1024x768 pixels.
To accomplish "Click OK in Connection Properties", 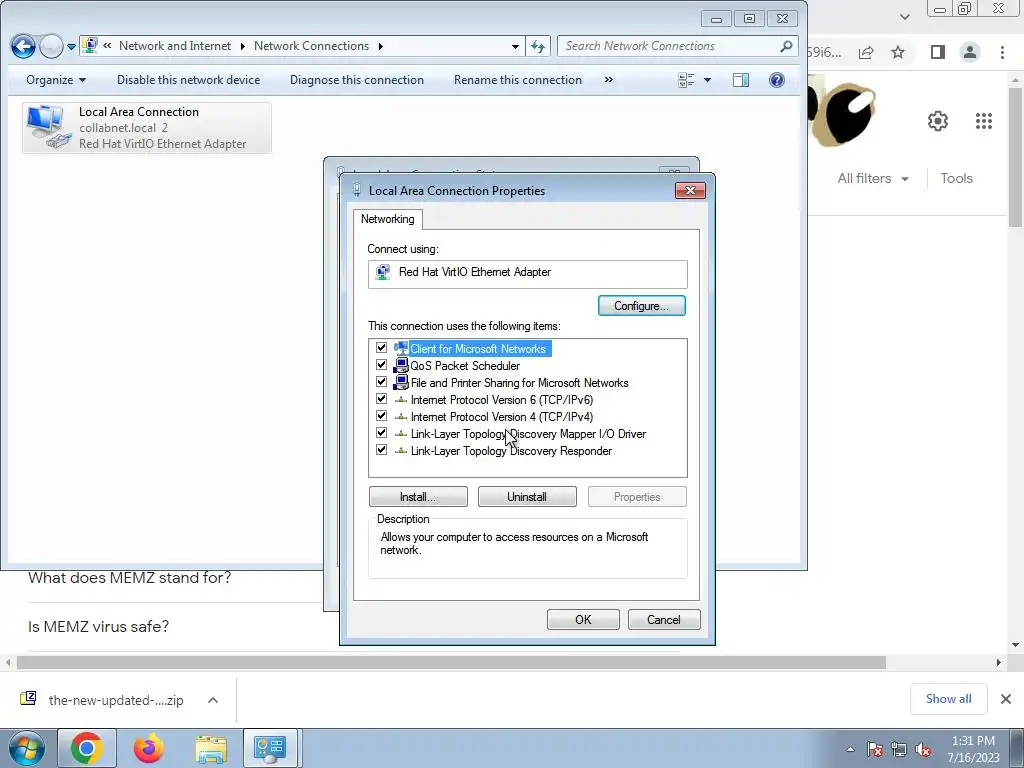I will pyautogui.click(x=583, y=620).
